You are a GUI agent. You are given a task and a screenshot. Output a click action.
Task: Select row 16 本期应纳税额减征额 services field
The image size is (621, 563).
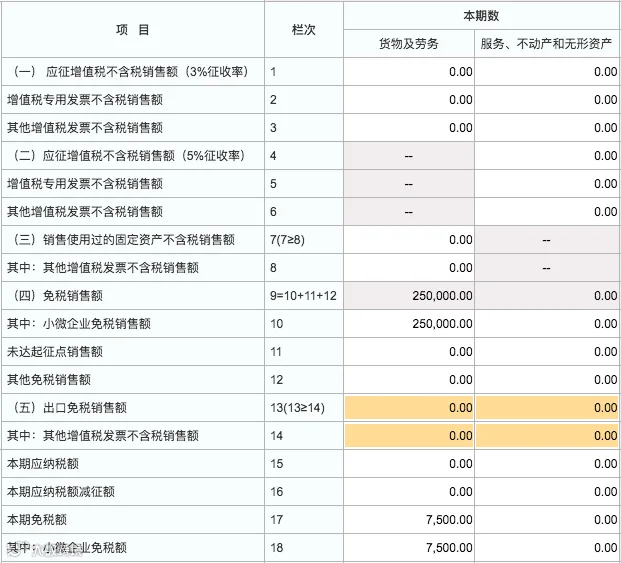(547, 492)
